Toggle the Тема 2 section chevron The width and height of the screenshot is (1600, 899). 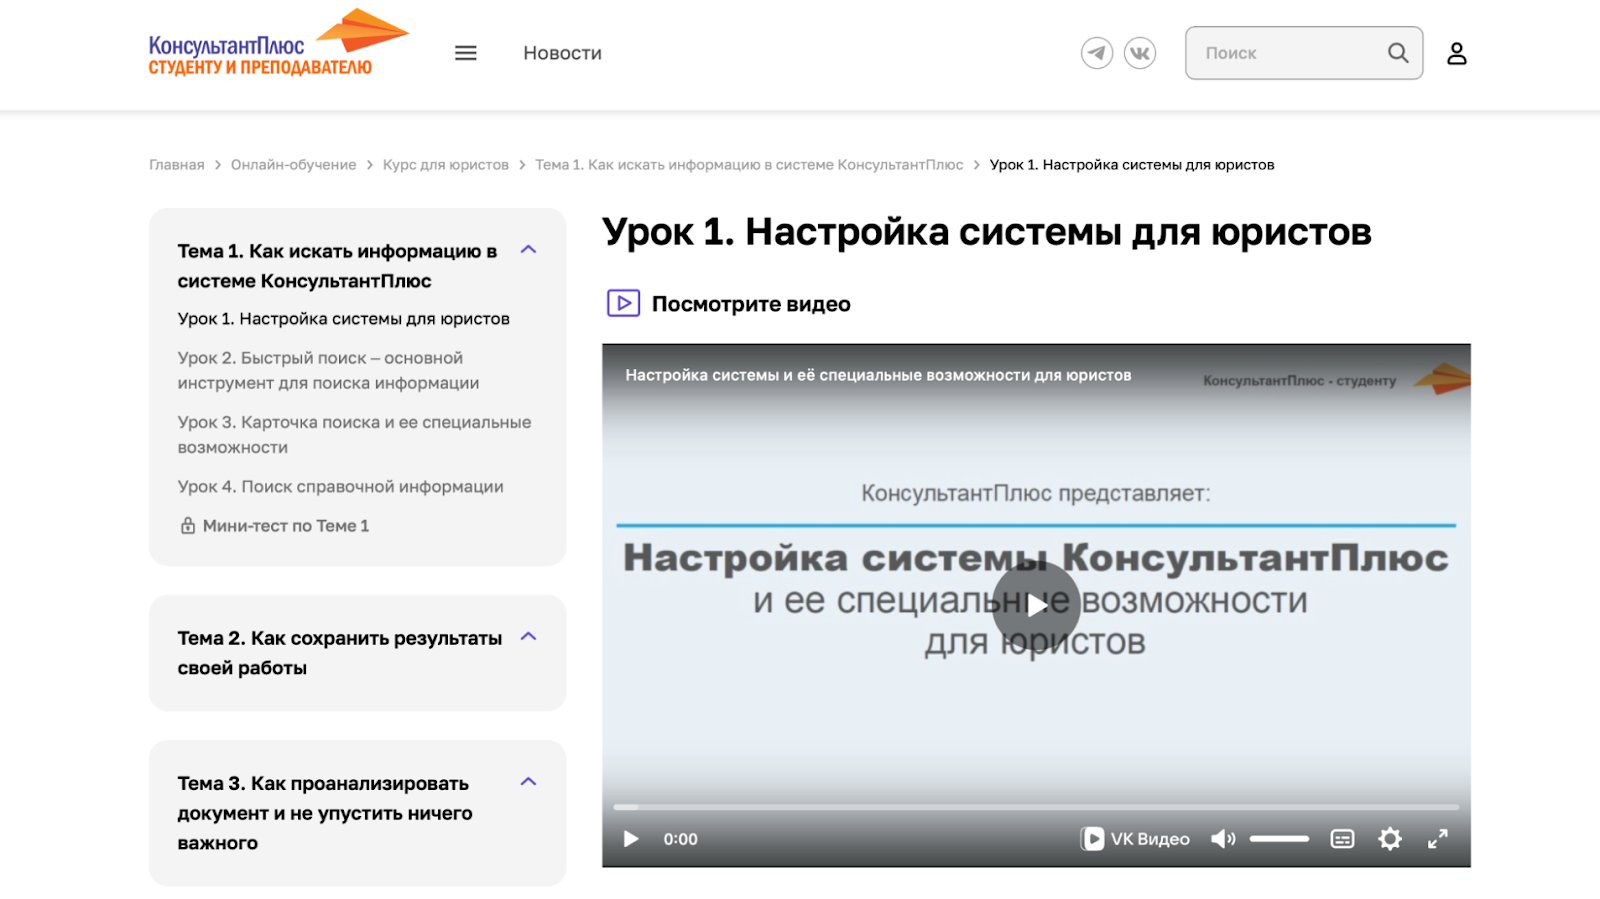click(x=529, y=637)
